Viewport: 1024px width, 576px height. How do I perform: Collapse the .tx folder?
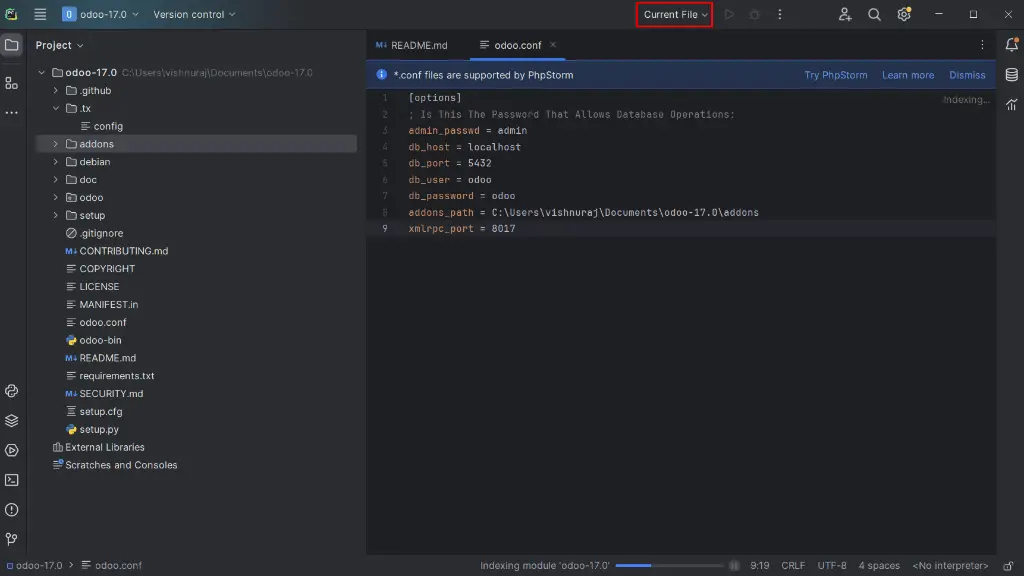[x=56, y=108]
